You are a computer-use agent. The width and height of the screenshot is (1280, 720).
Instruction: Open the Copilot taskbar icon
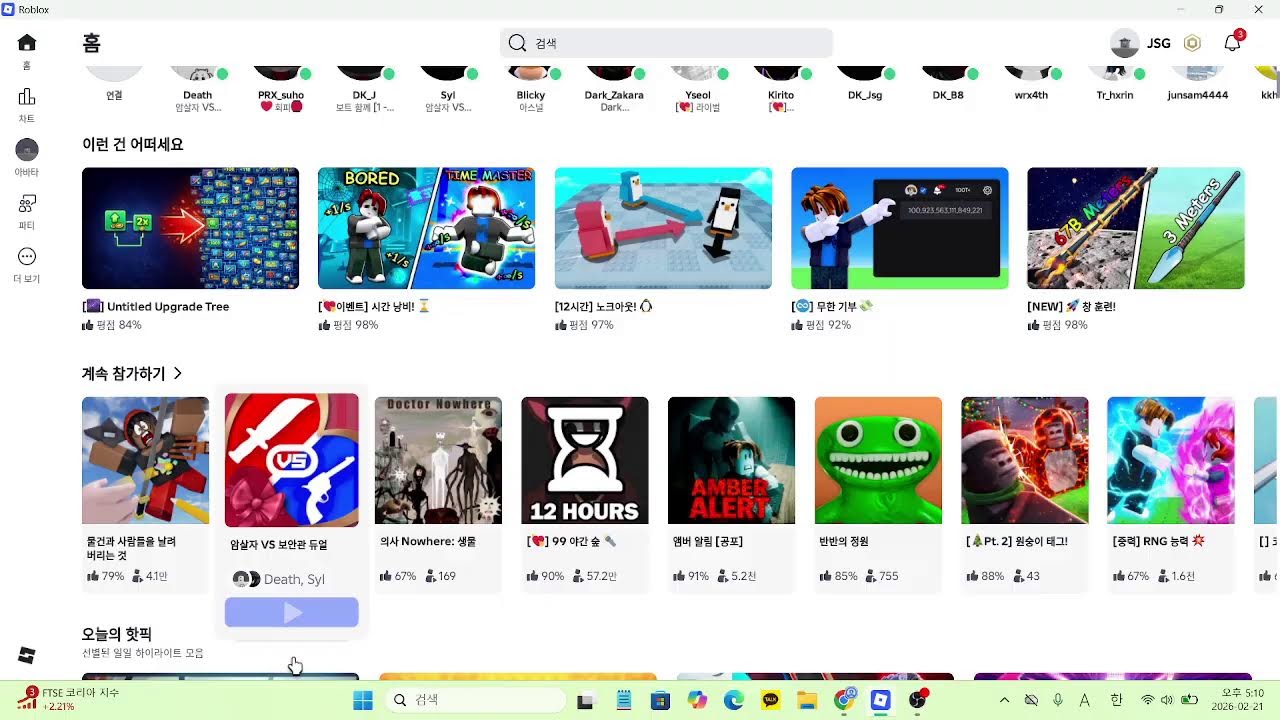[697, 700]
